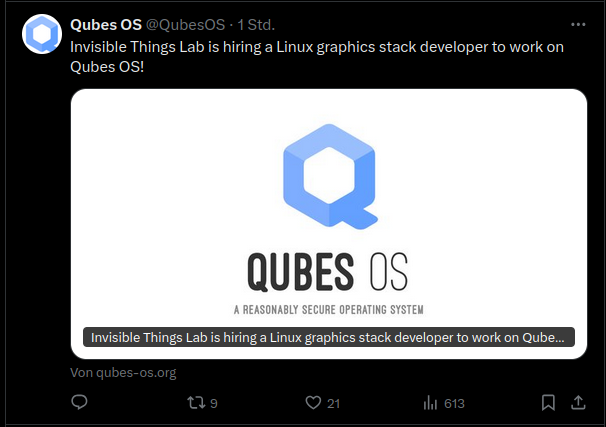
Task: Click the Von qubes-os.org source link
Action: [x=123, y=373]
